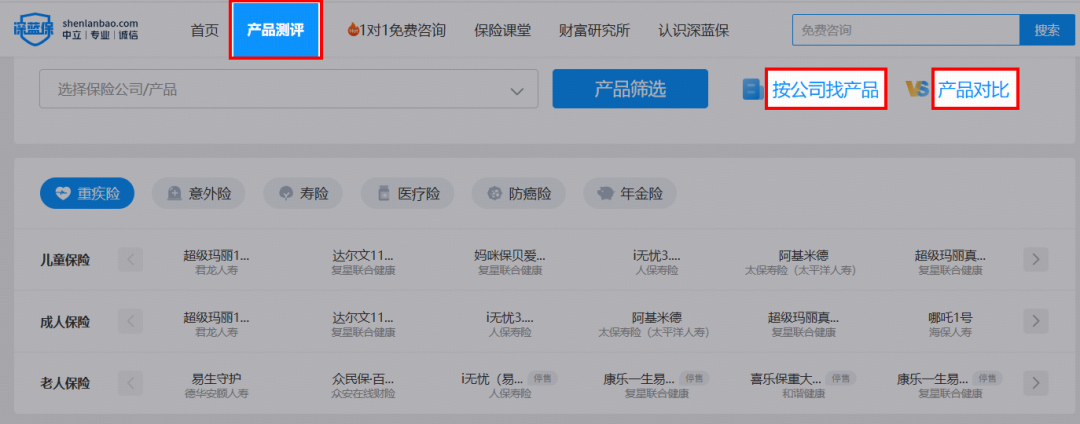Click the hot flame icon beside 1对1免费咨询
The height and width of the screenshot is (424, 1080).
[353, 30]
